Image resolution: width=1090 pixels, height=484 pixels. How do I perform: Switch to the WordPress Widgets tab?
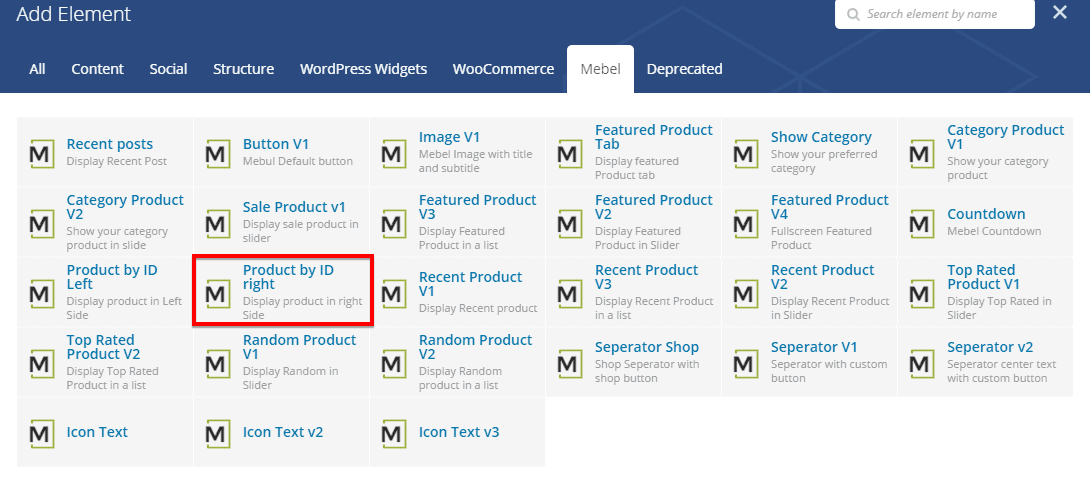[x=363, y=69]
